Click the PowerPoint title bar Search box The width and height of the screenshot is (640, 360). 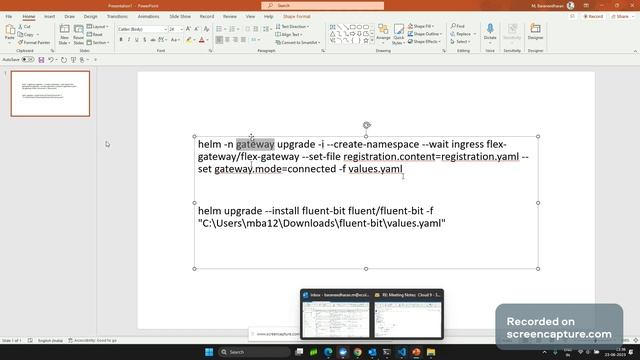click(x=322, y=5)
